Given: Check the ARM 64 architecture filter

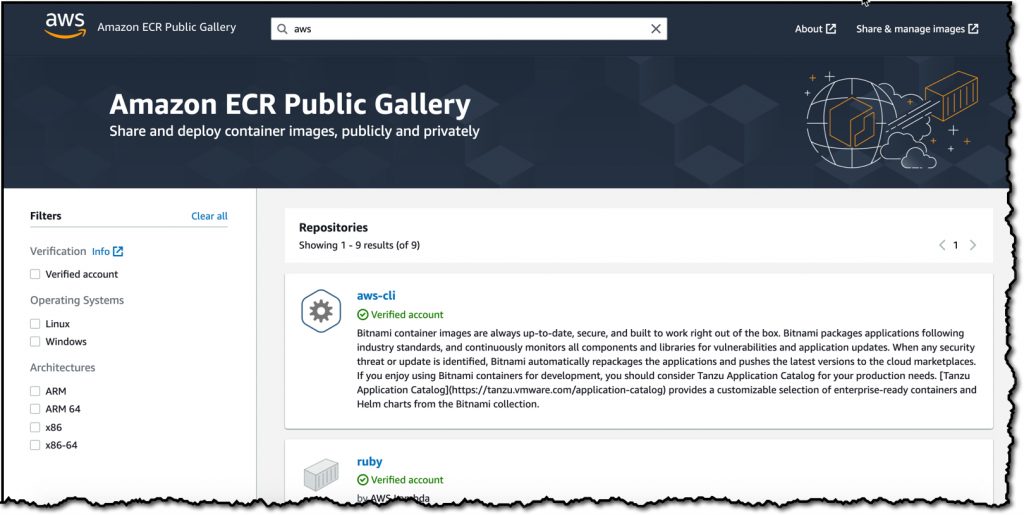Looking at the screenshot, I should (x=35, y=409).
